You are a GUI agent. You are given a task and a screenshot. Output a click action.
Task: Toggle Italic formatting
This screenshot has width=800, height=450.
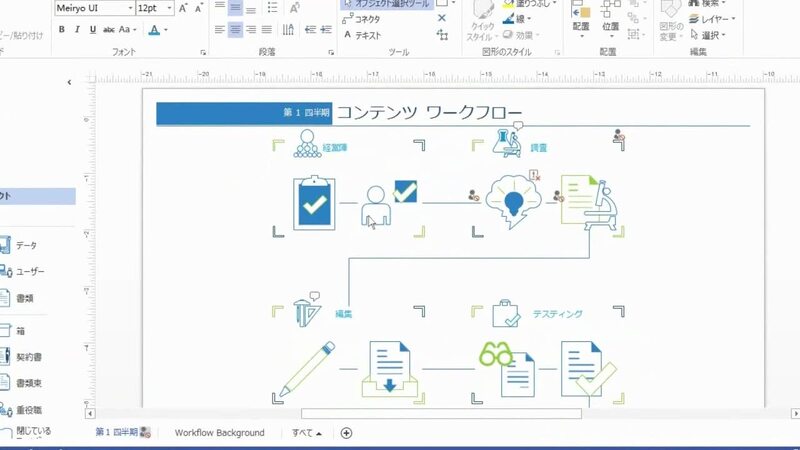pyautogui.click(x=77, y=30)
